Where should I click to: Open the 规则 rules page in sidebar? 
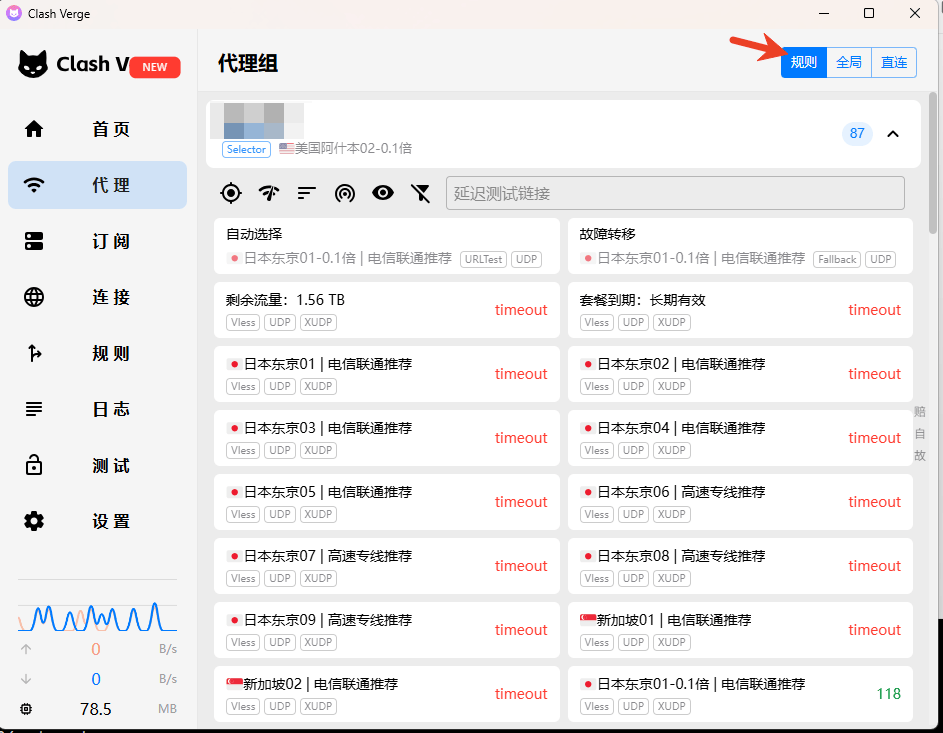97,353
